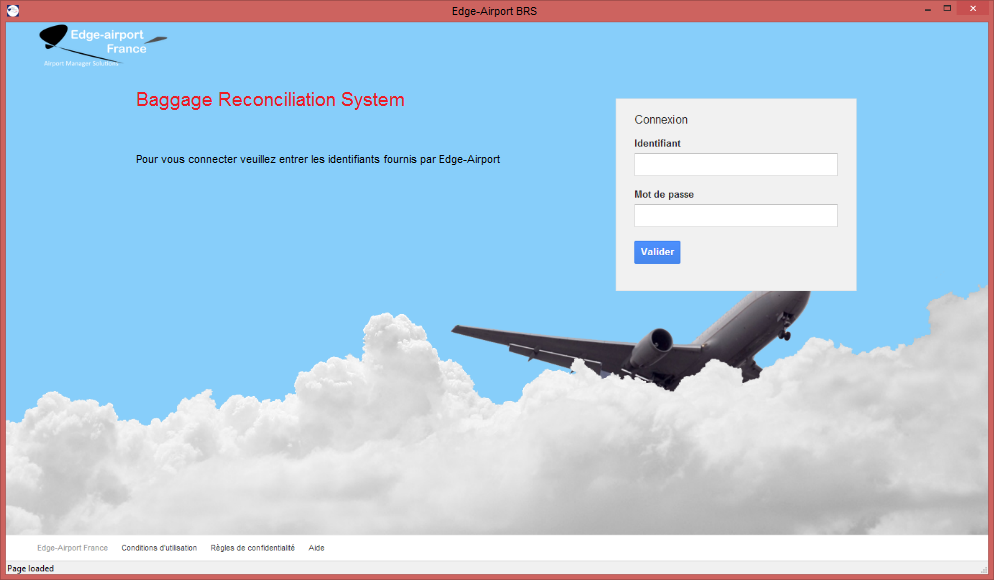The width and height of the screenshot is (994, 580).
Task: Focus the Mot de passe field
Action: 735,216
